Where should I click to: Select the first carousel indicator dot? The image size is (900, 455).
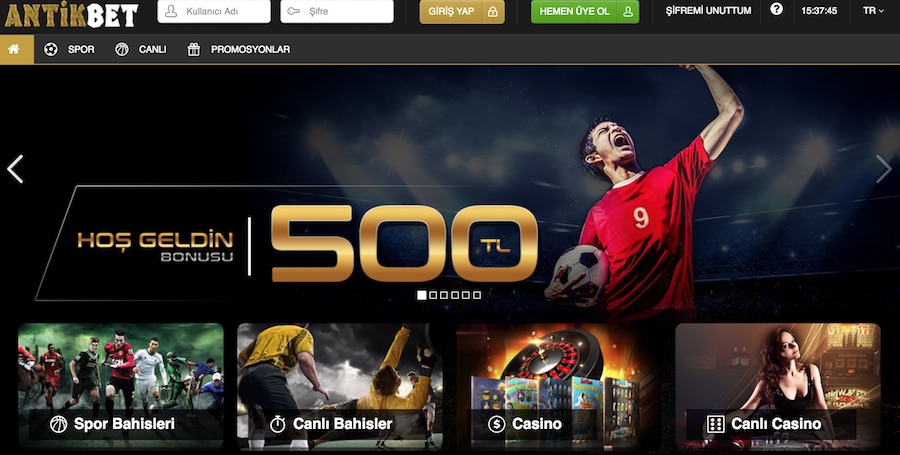pos(421,295)
